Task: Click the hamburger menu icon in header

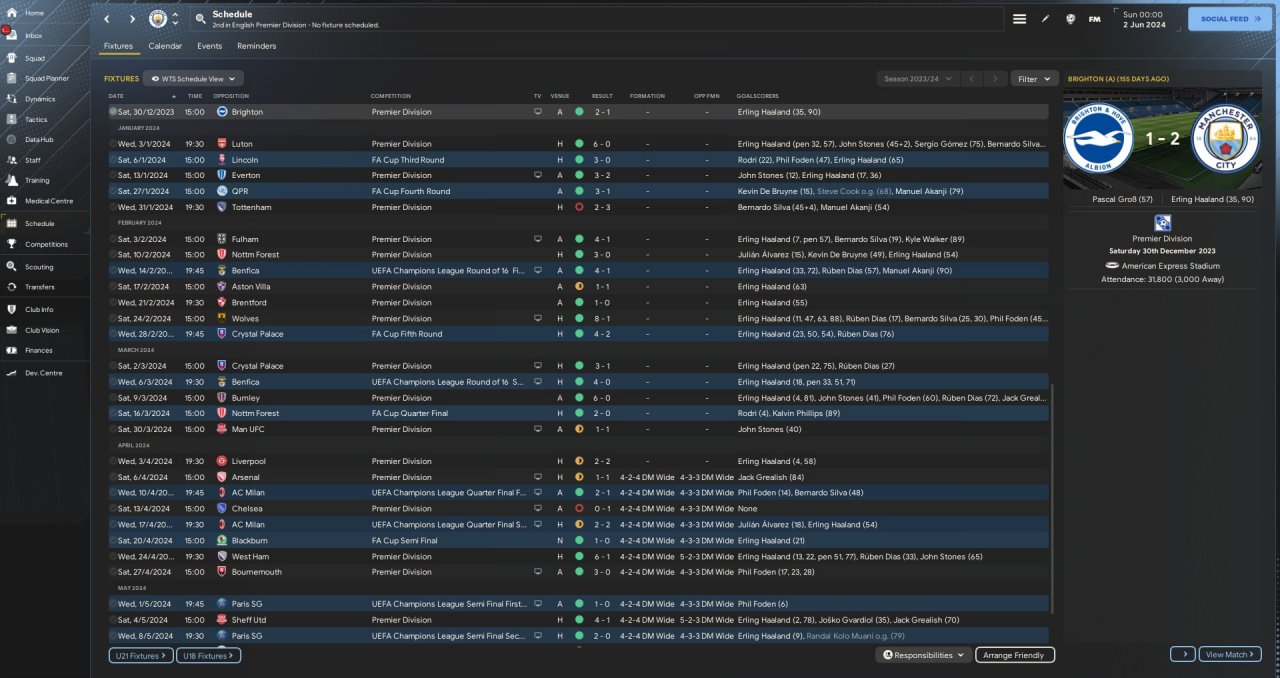Action: pos(1019,19)
